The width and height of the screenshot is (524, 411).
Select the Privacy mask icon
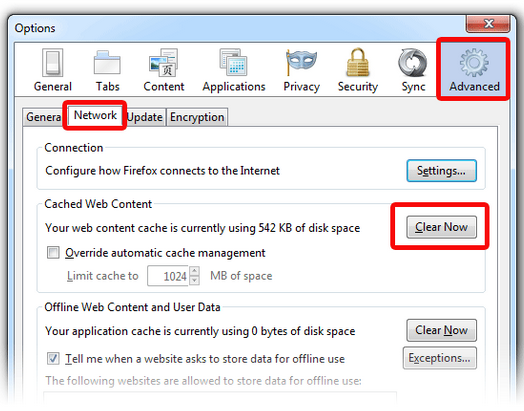click(x=301, y=62)
